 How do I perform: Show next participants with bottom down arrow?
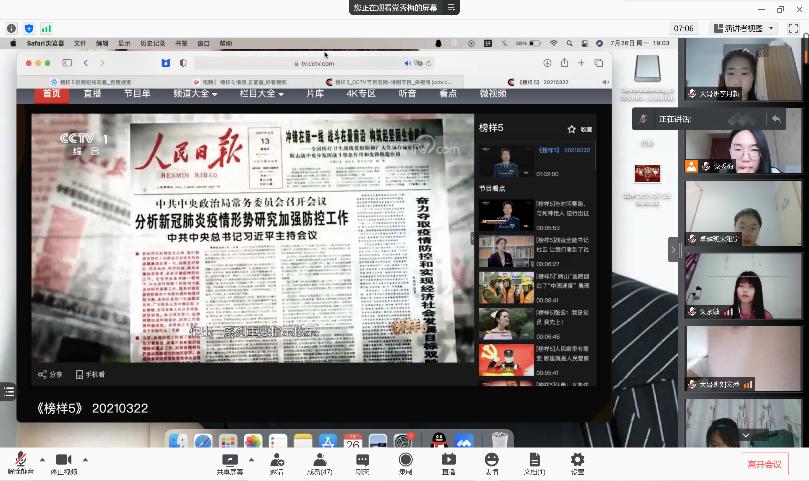[746, 436]
